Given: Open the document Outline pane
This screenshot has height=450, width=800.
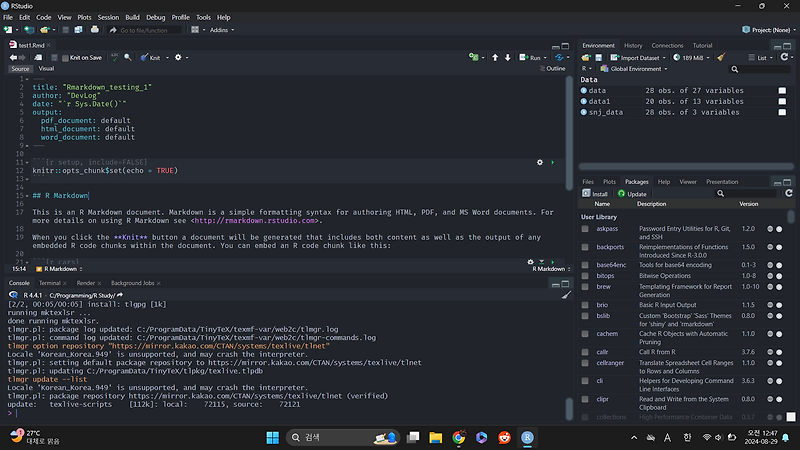Looking at the screenshot, I should pos(554,69).
